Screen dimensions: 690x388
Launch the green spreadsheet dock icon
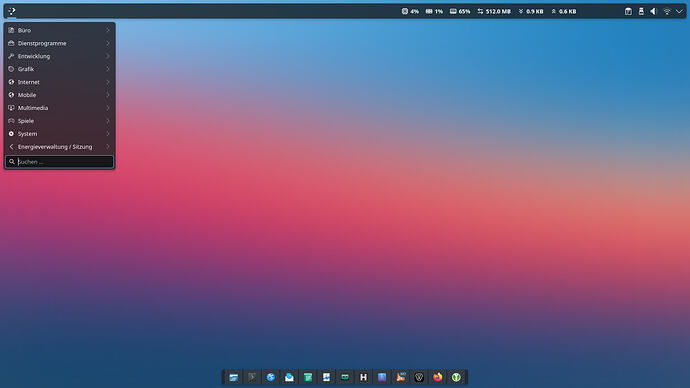coord(308,377)
